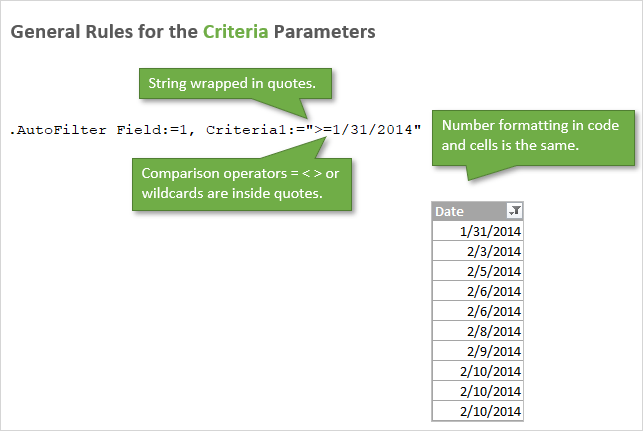Click the second 2/6/2014 cell

pos(478,311)
